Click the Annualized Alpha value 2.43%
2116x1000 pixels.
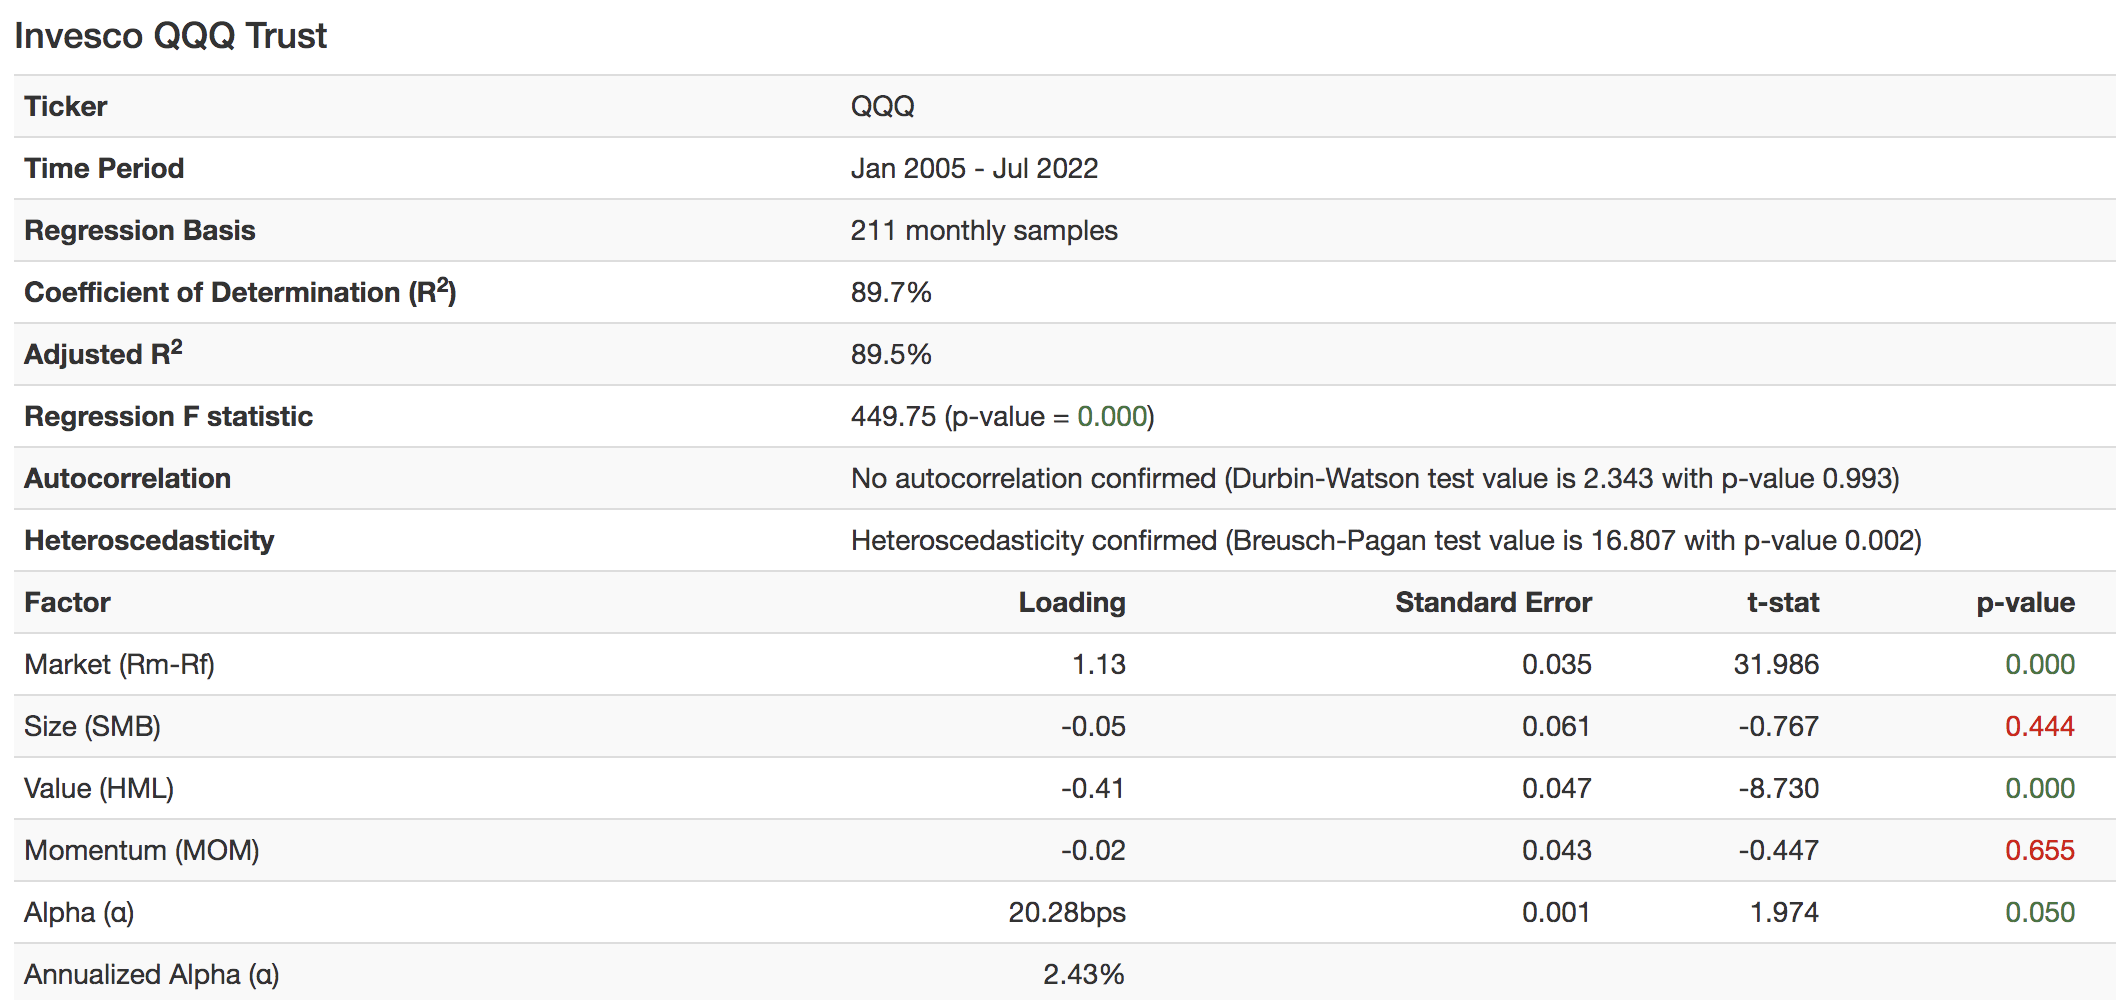click(x=1083, y=974)
